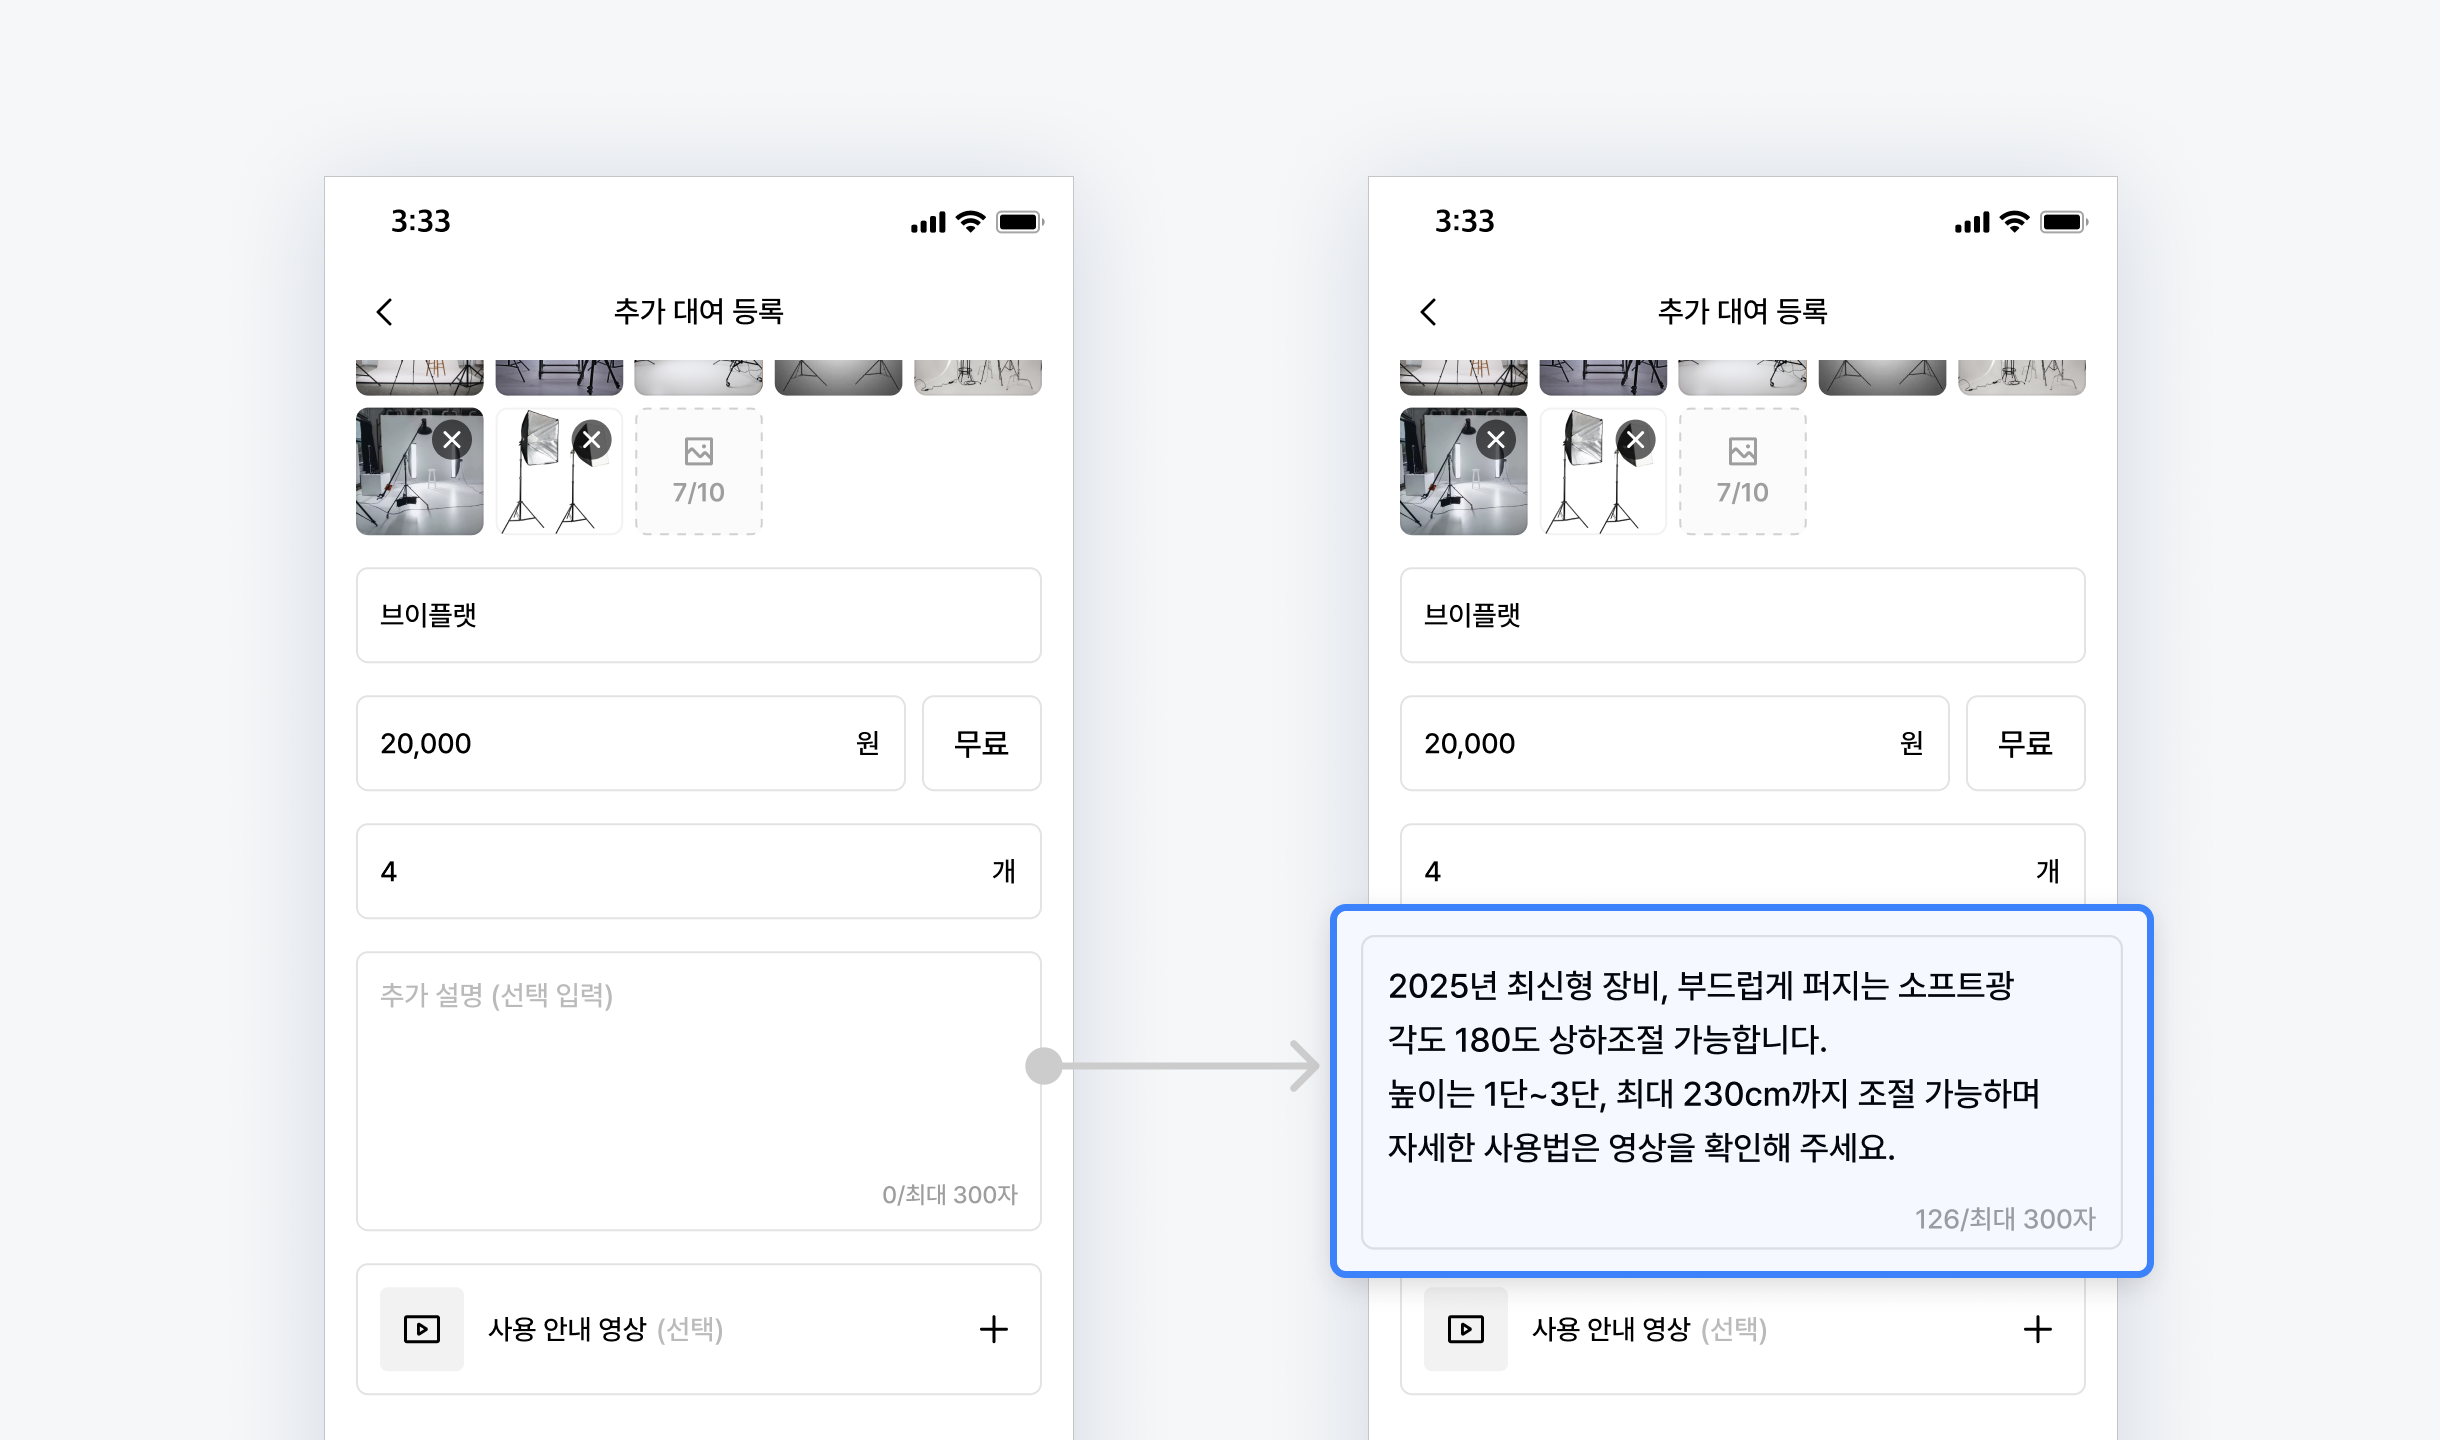Remove studio photo thumbnail on left screen
Viewport: 2440px width, 1440px height.
coord(452,440)
